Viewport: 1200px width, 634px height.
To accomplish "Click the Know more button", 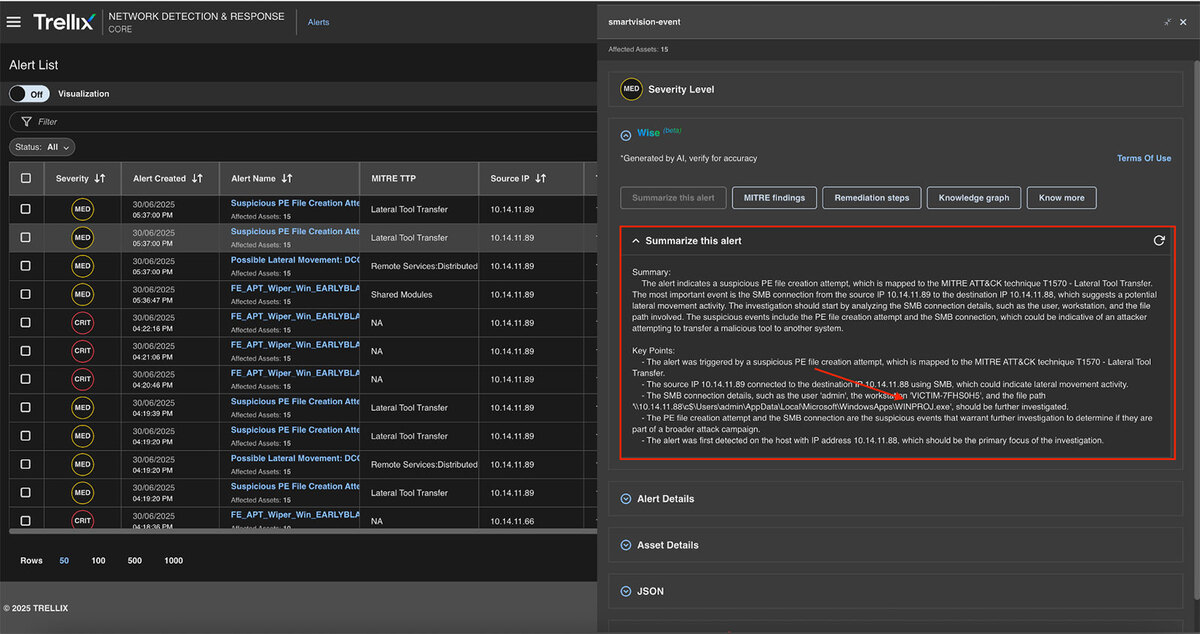I will coord(1062,198).
